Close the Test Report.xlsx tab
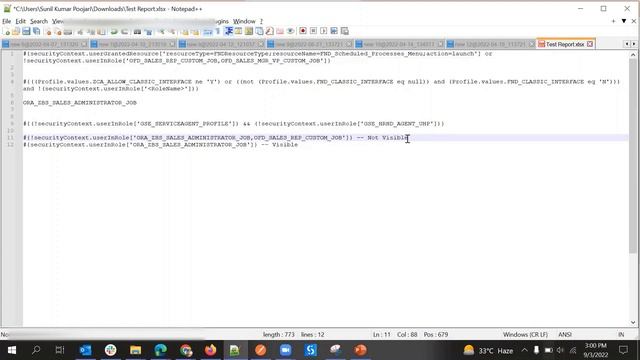The height and width of the screenshot is (360, 640). click(590, 44)
